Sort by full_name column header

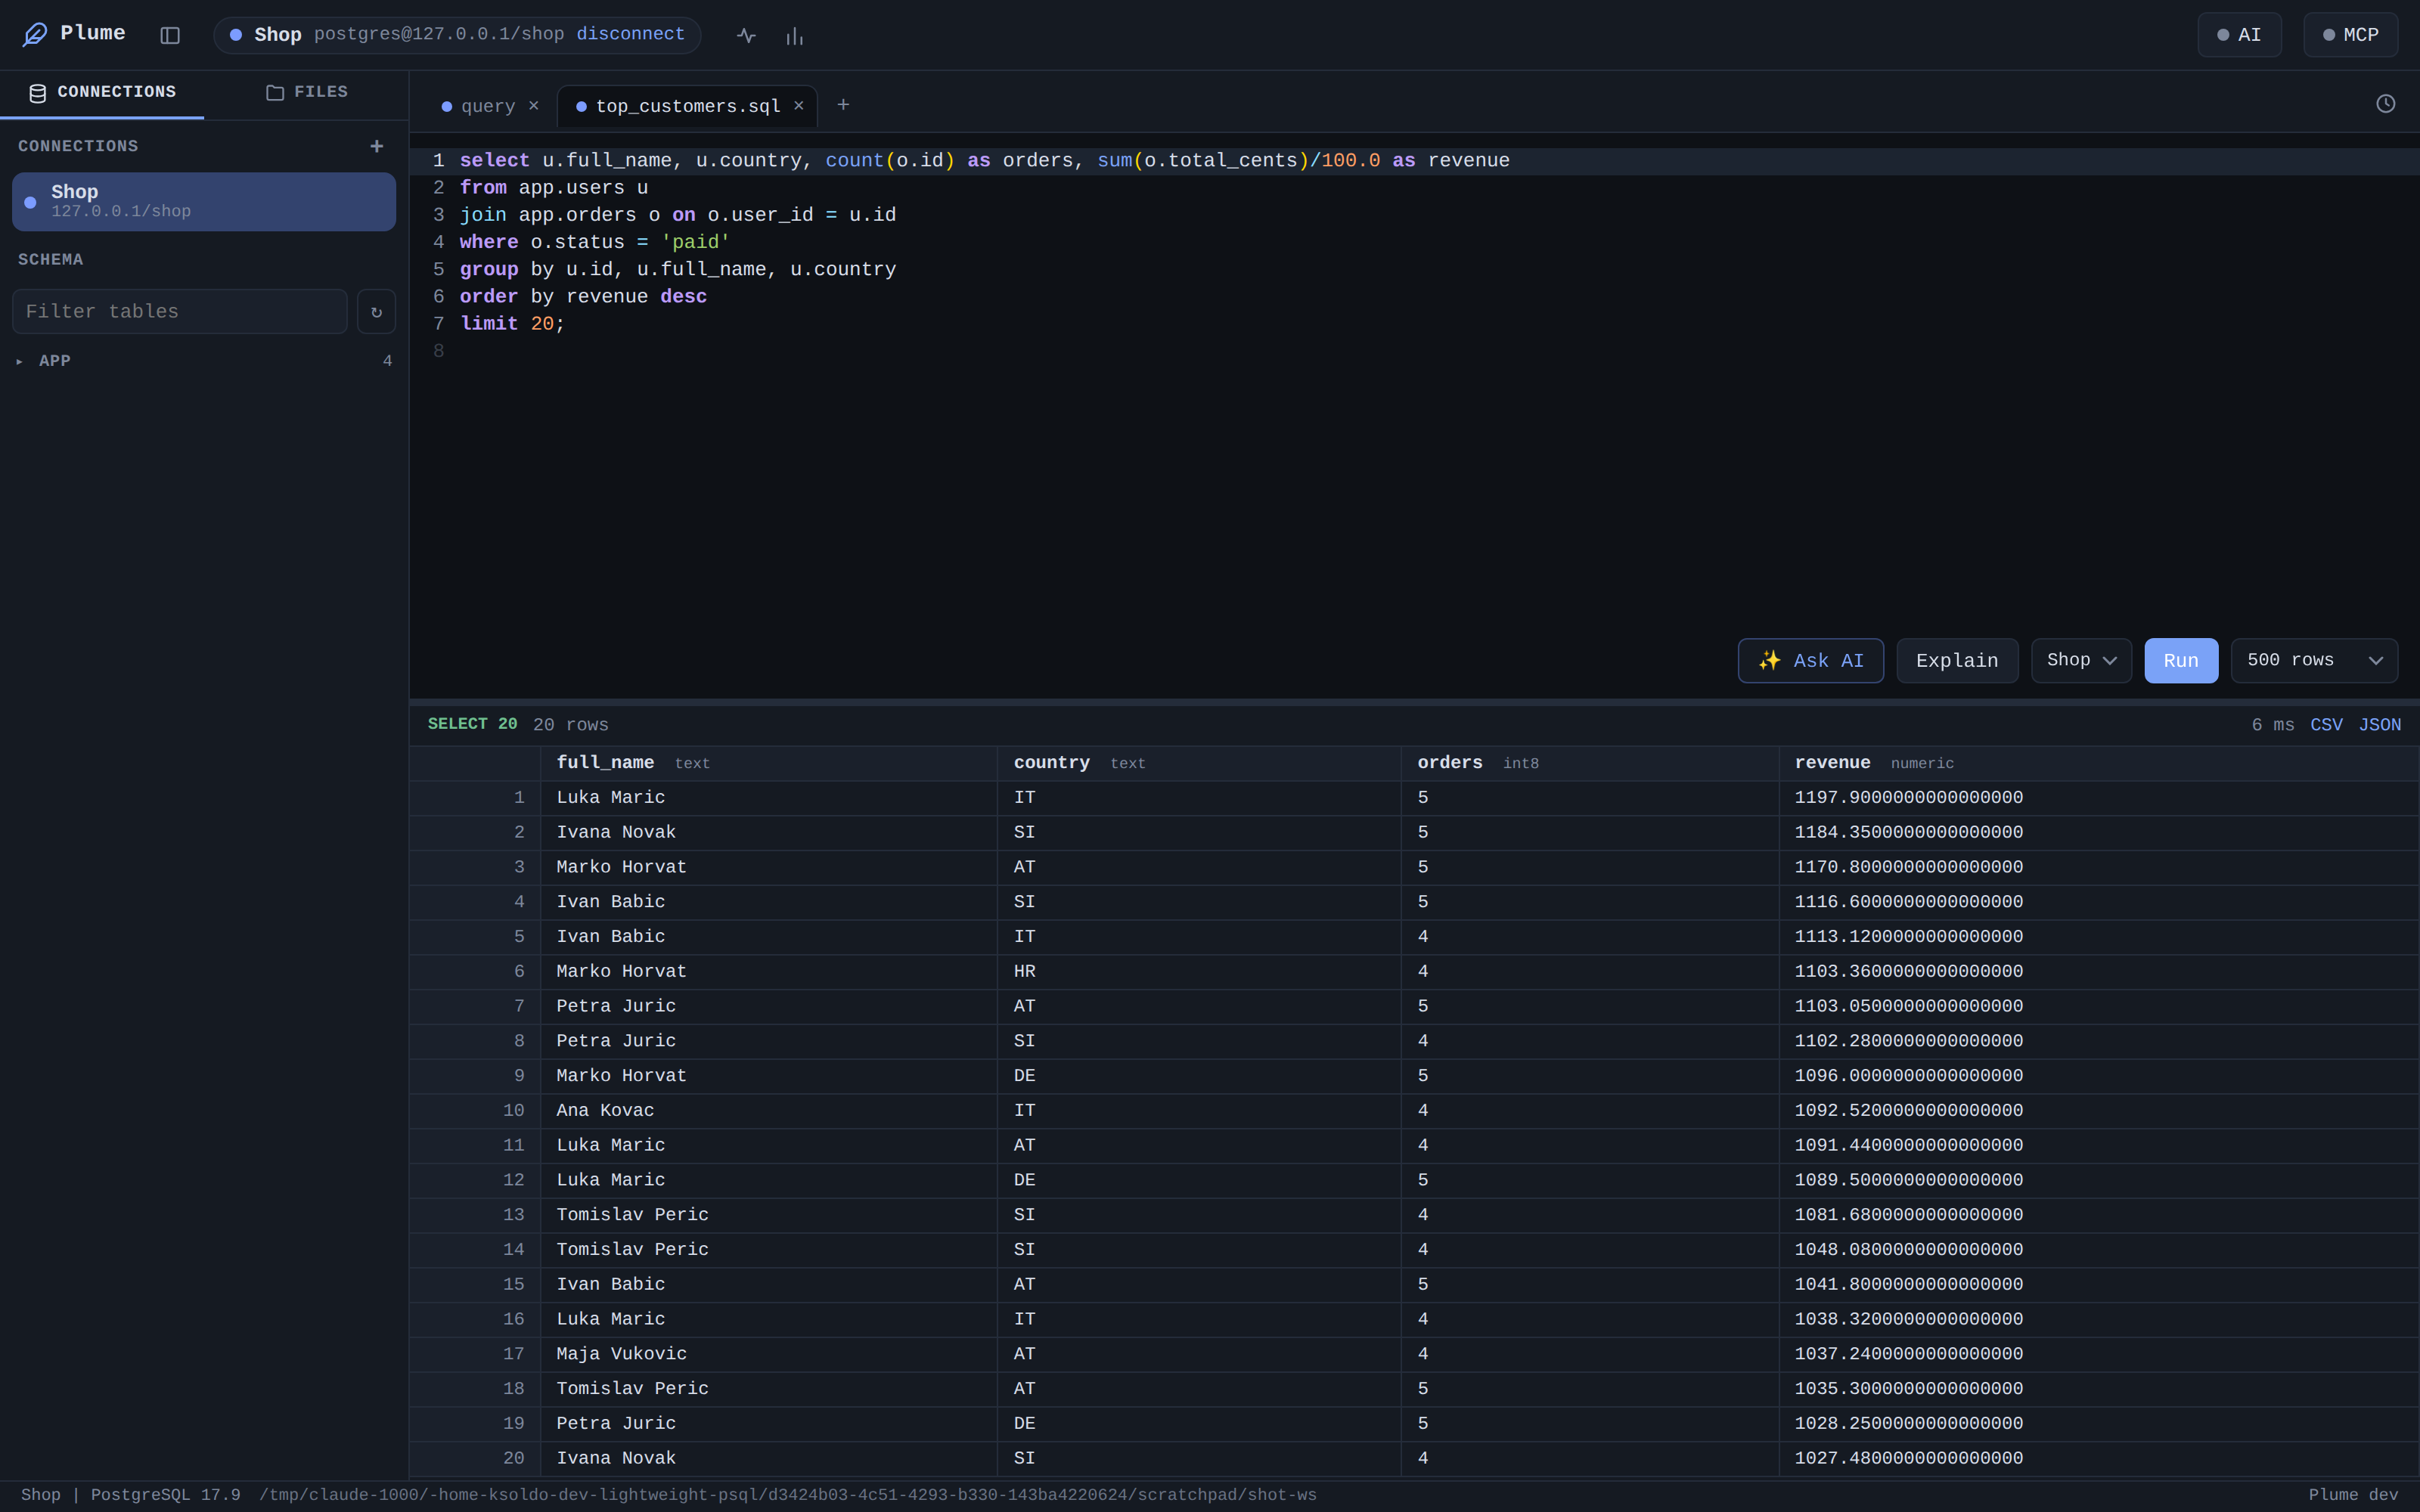pos(768,763)
